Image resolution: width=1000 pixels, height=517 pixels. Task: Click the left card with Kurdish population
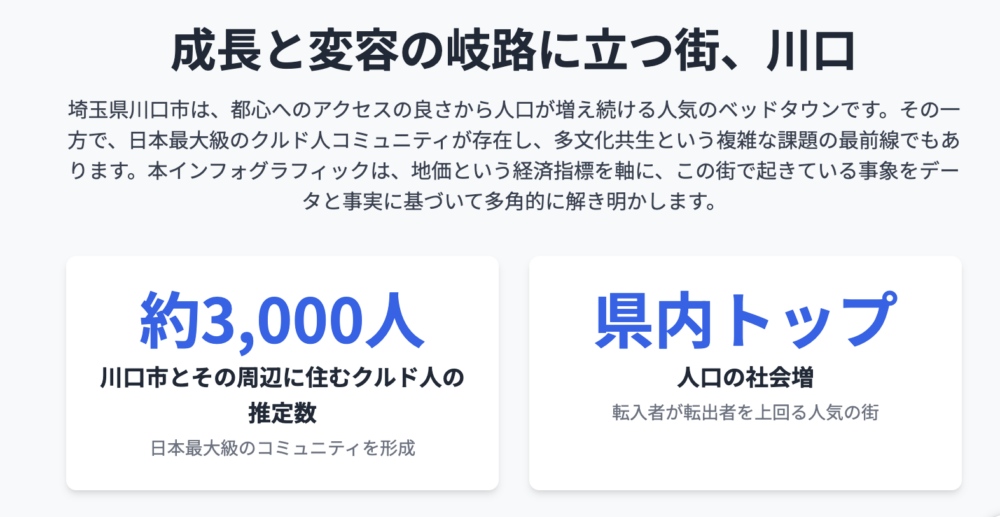click(x=283, y=373)
